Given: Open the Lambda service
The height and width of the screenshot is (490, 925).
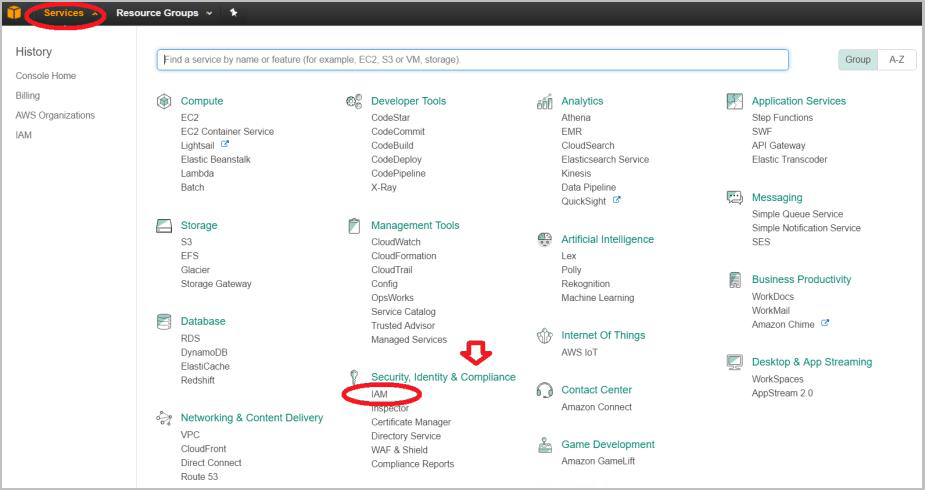Looking at the screenshot, I should 198,173.
